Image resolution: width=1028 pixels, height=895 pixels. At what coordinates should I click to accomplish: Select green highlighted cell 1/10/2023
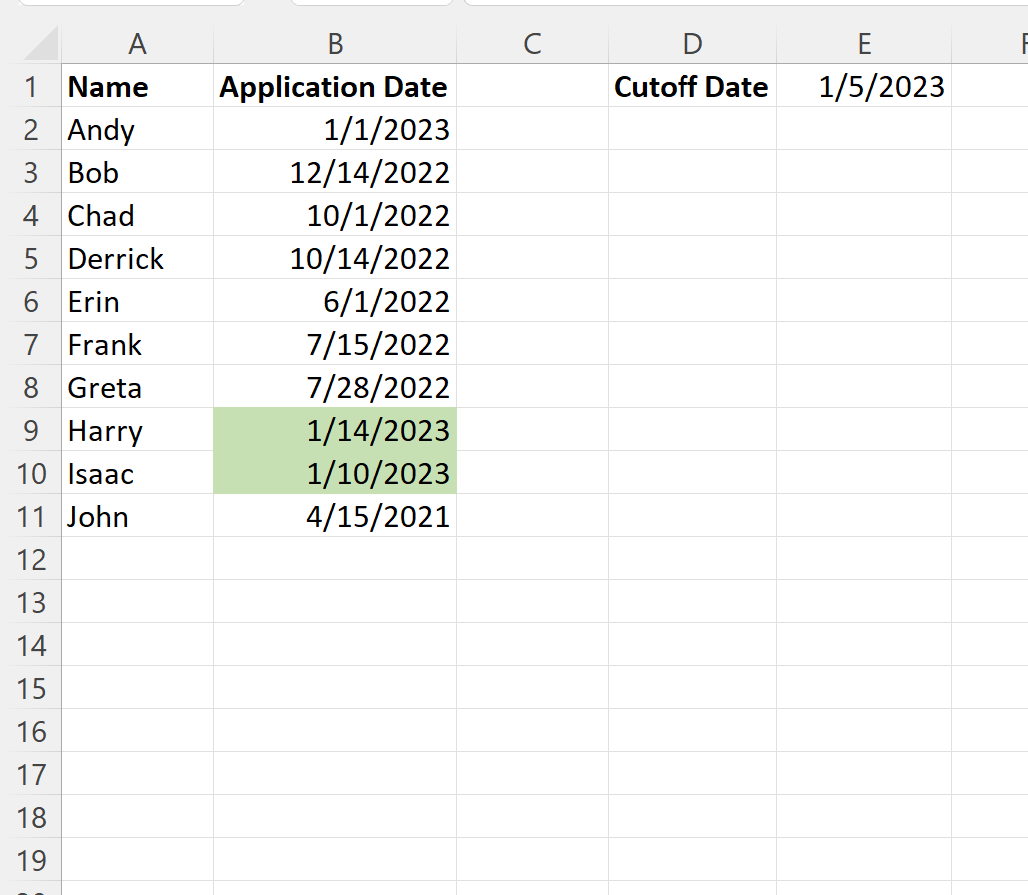(335, 473)
